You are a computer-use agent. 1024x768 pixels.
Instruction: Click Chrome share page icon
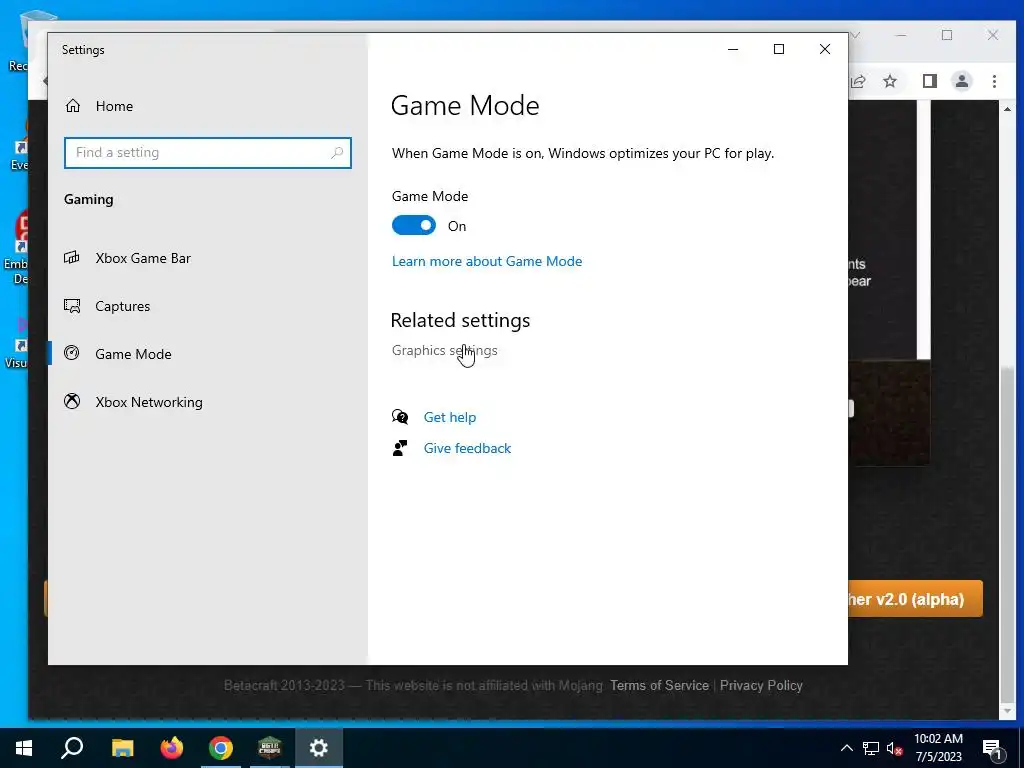tap(857, 81)
